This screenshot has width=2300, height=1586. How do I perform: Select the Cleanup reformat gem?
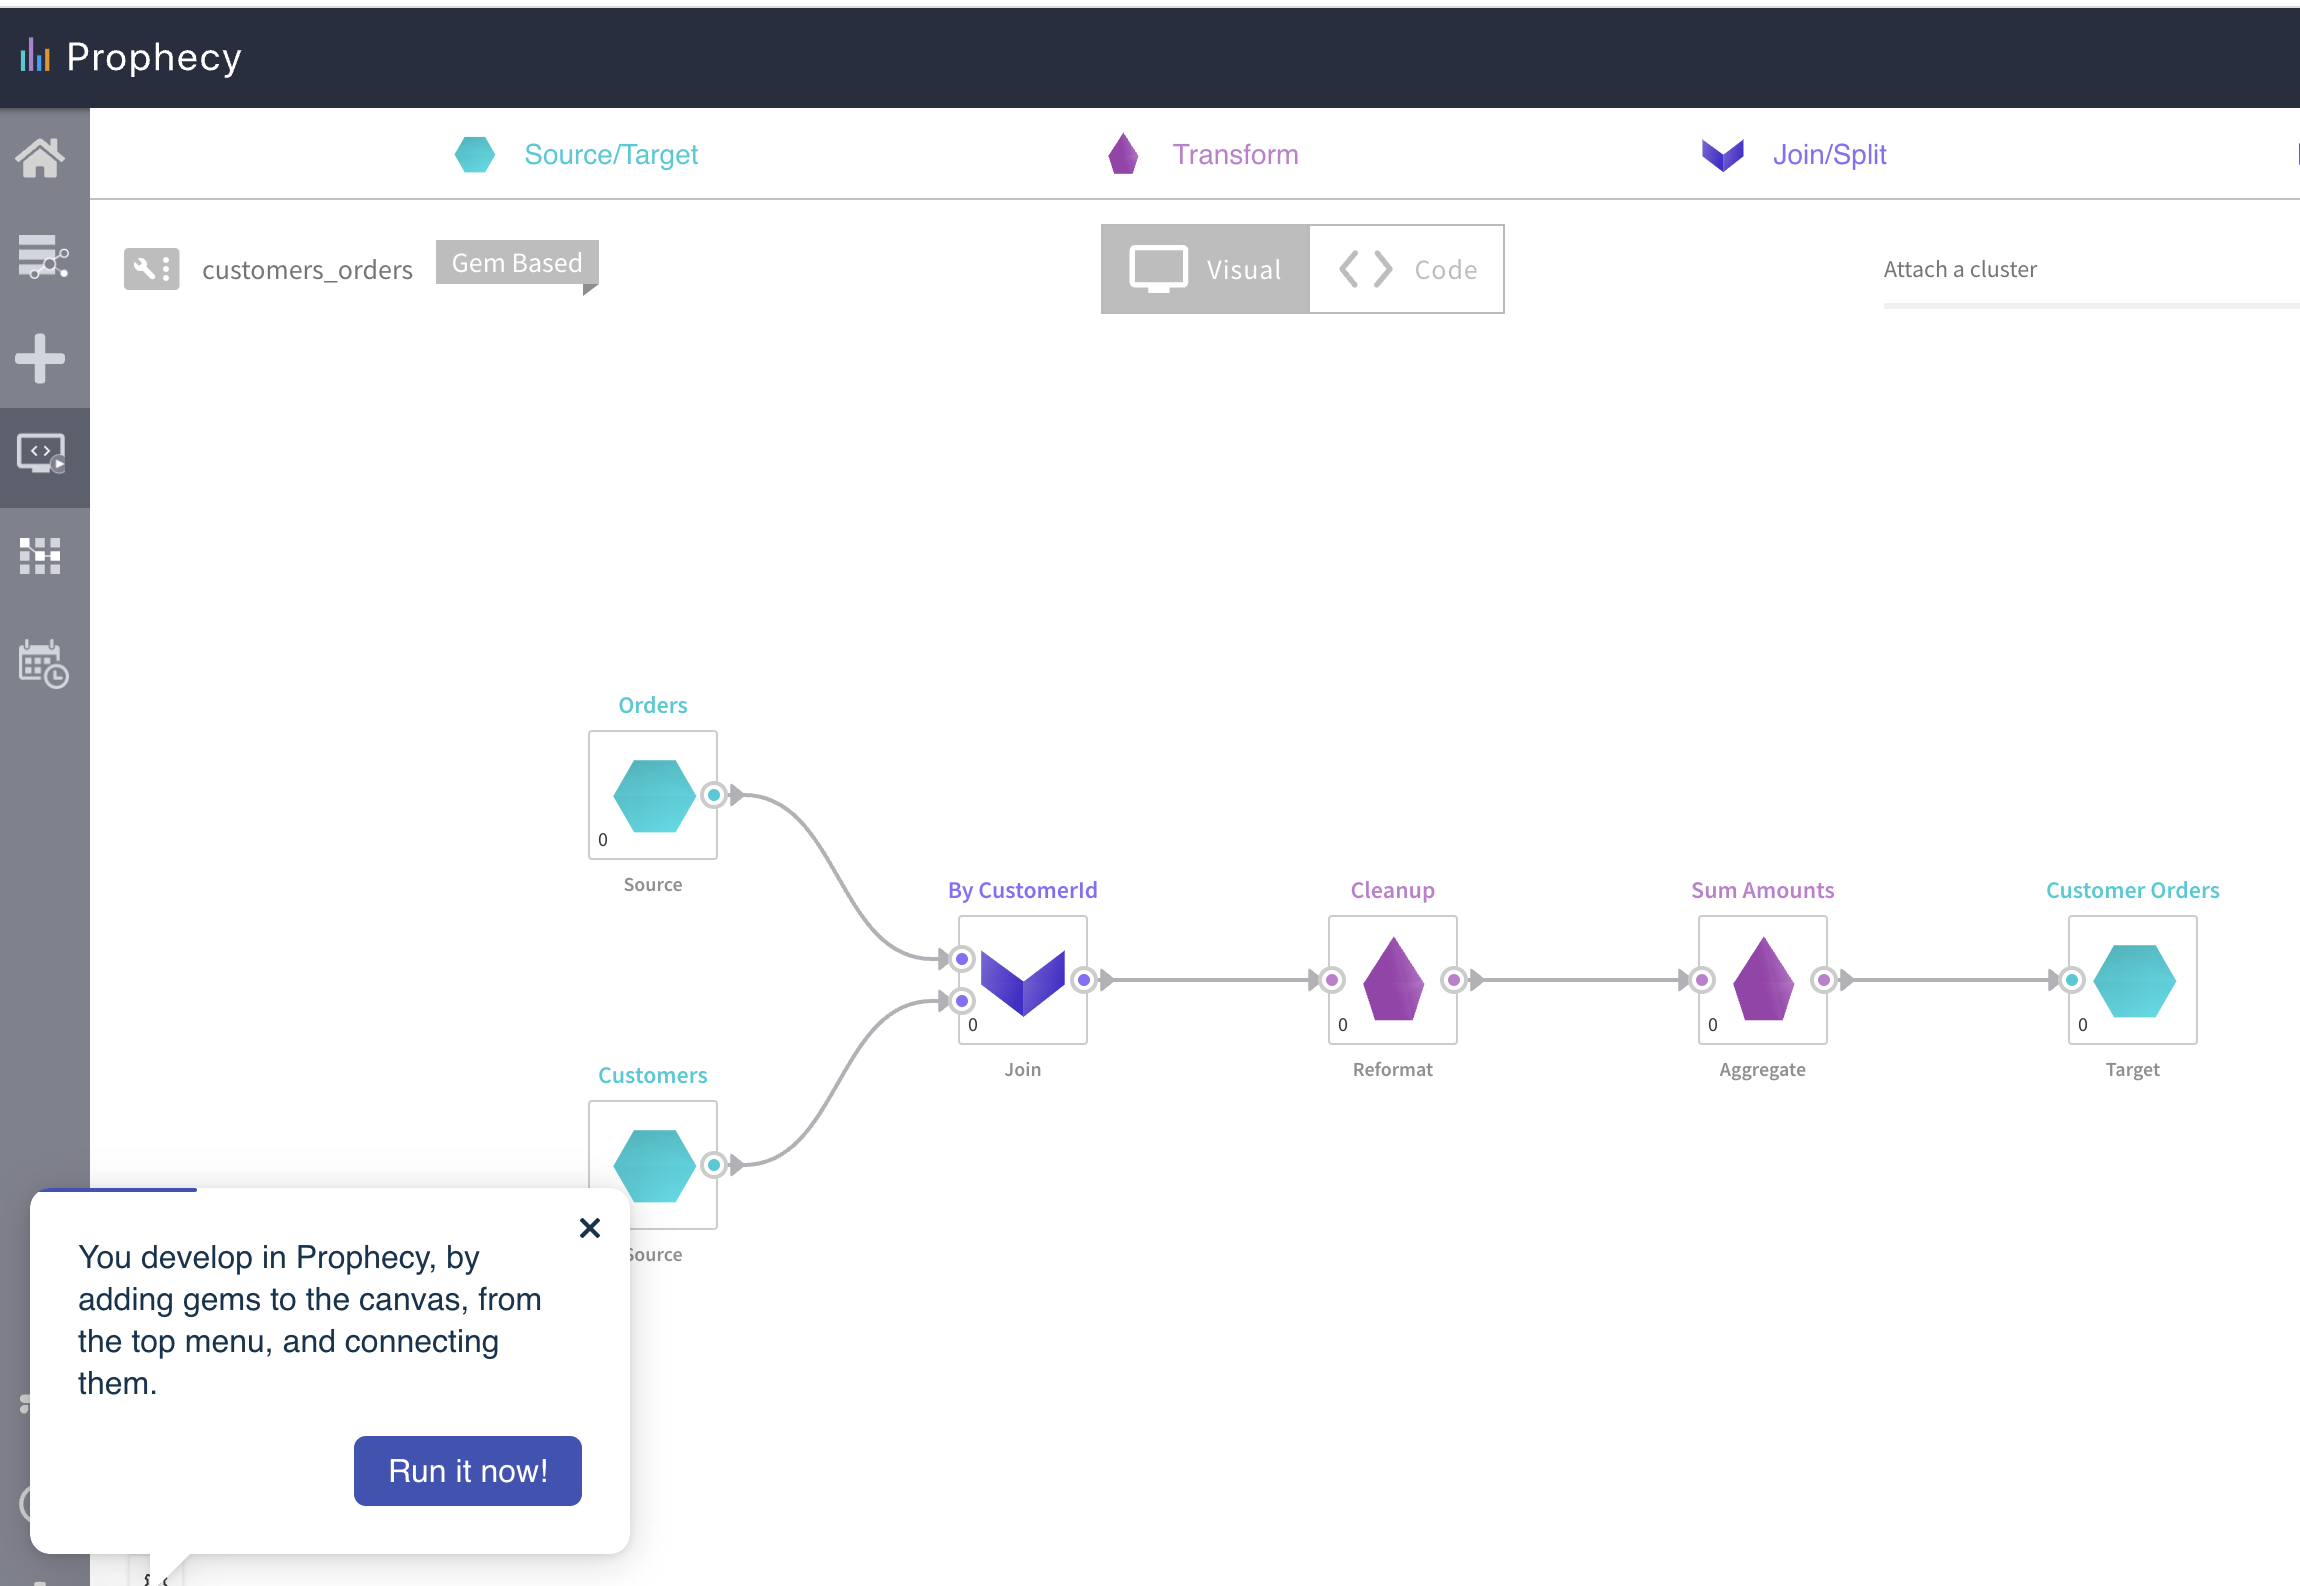pos(1392,980)
